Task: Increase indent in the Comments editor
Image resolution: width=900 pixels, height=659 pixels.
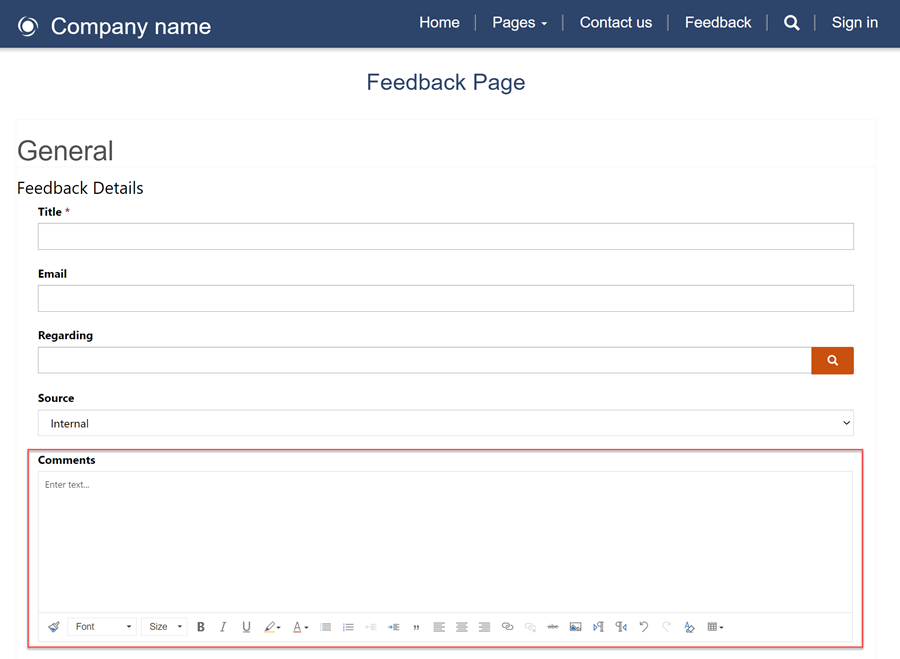Action: [x=394, y=627]
